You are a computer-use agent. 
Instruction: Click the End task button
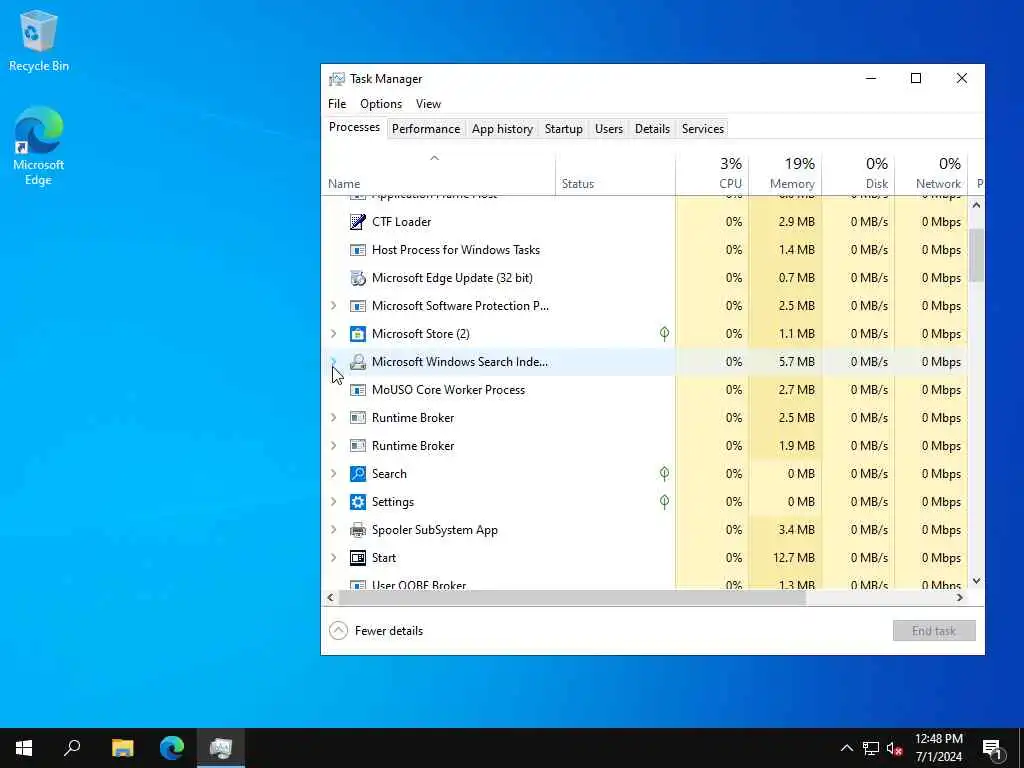pyautogui.click(x=934, y=631)
